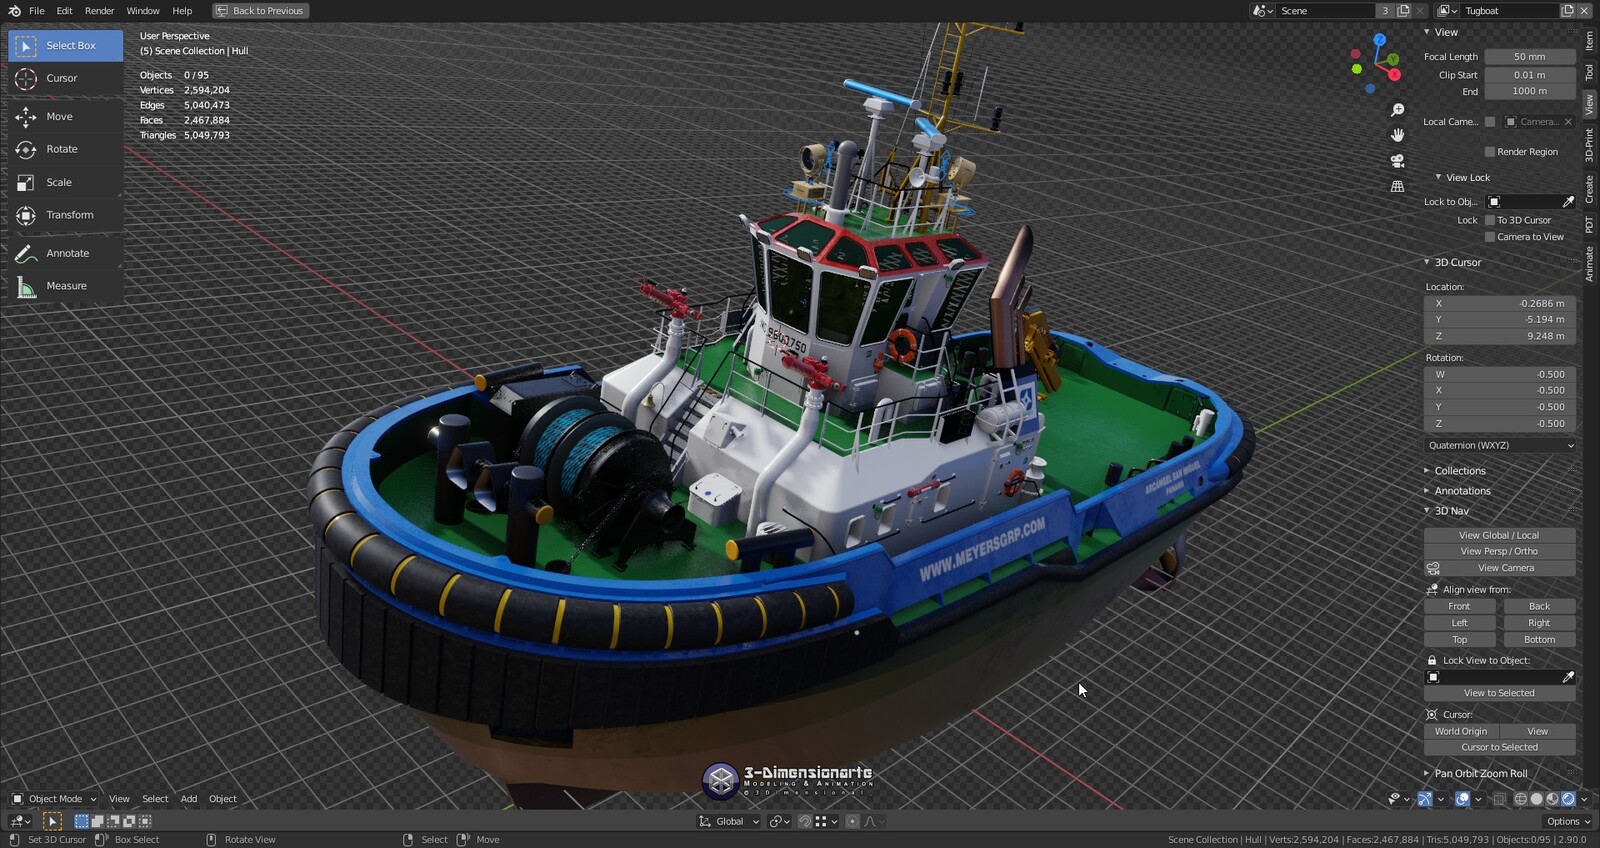This screenshot has width=1600, height=848.
Task: Click the Select Box tool
Action: point(66,46)
